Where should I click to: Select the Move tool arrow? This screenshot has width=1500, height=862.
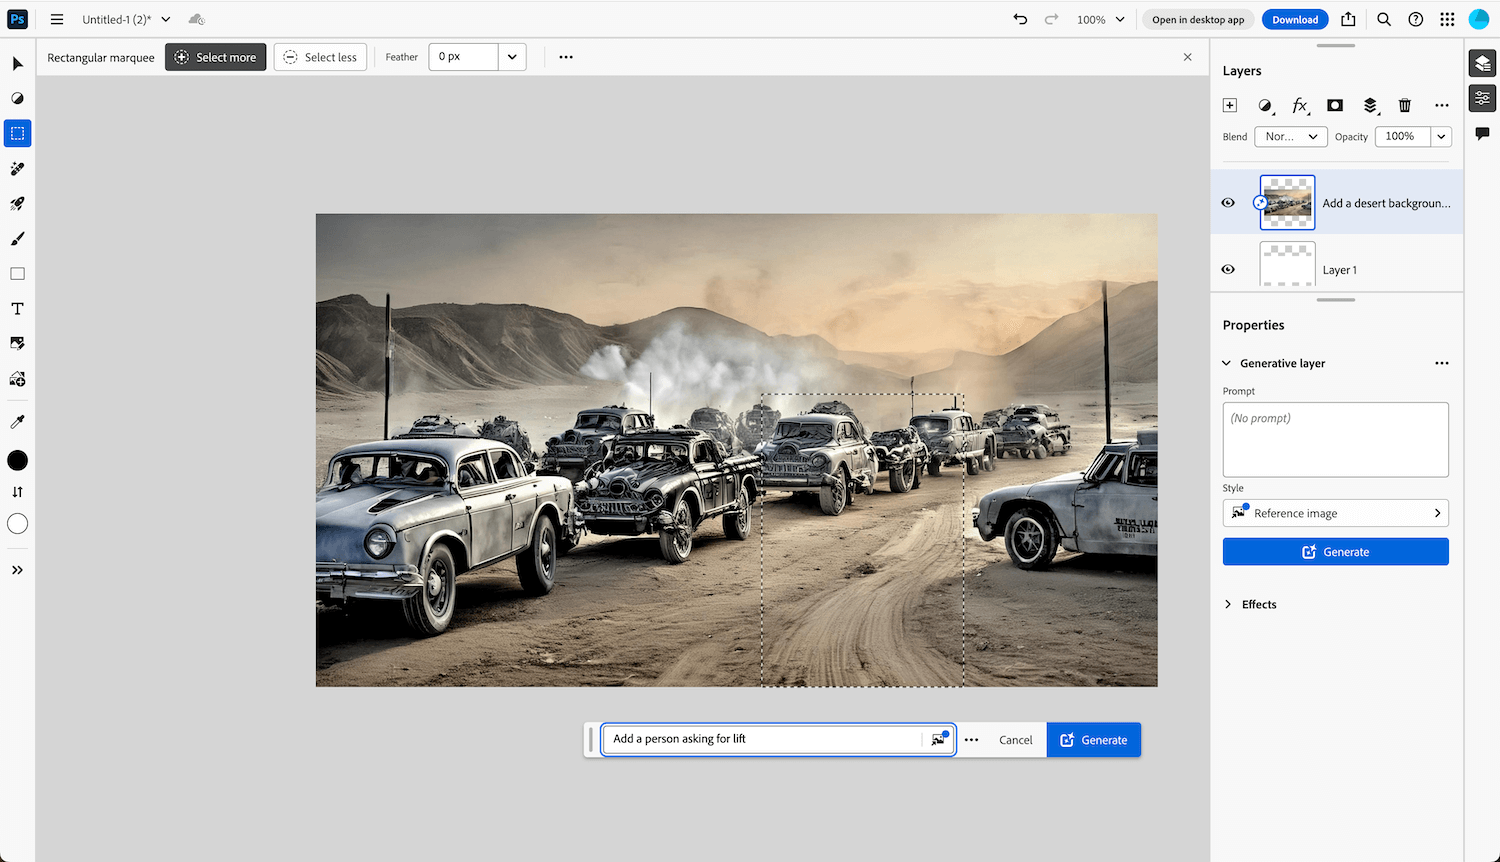[18, 64]
